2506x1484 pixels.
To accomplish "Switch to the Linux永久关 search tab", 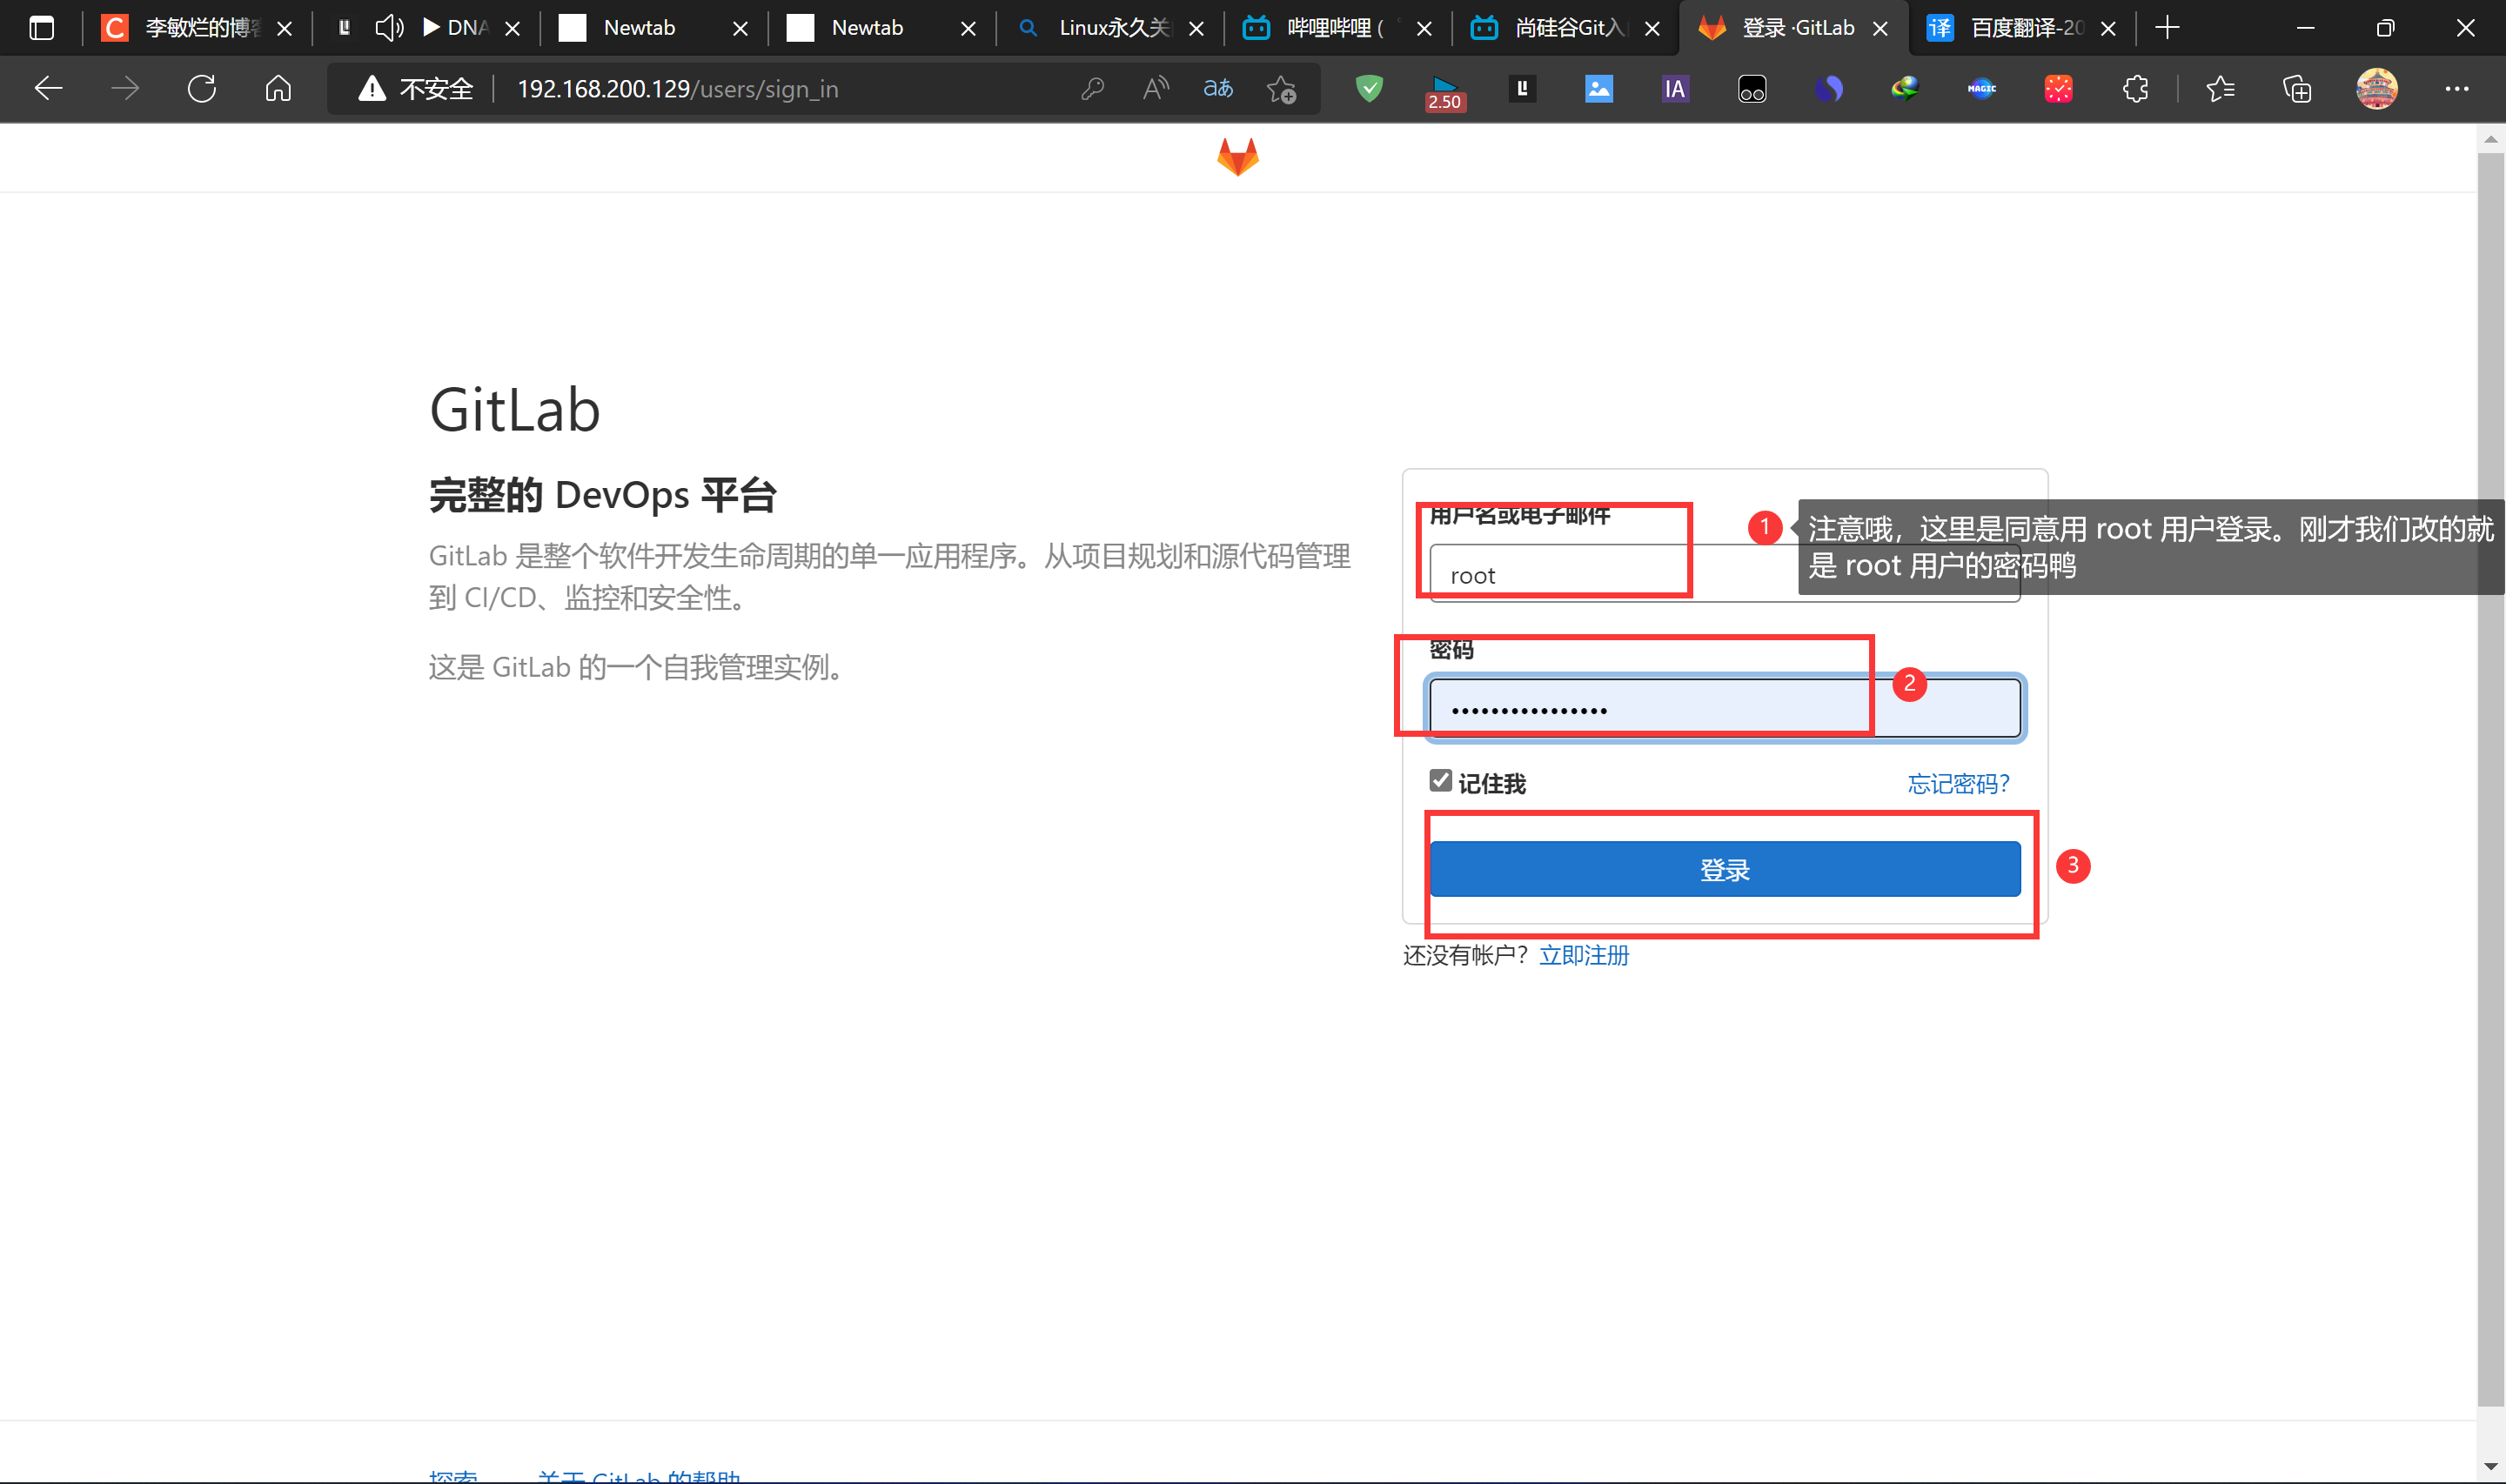I will click(x=1110, y=28).
